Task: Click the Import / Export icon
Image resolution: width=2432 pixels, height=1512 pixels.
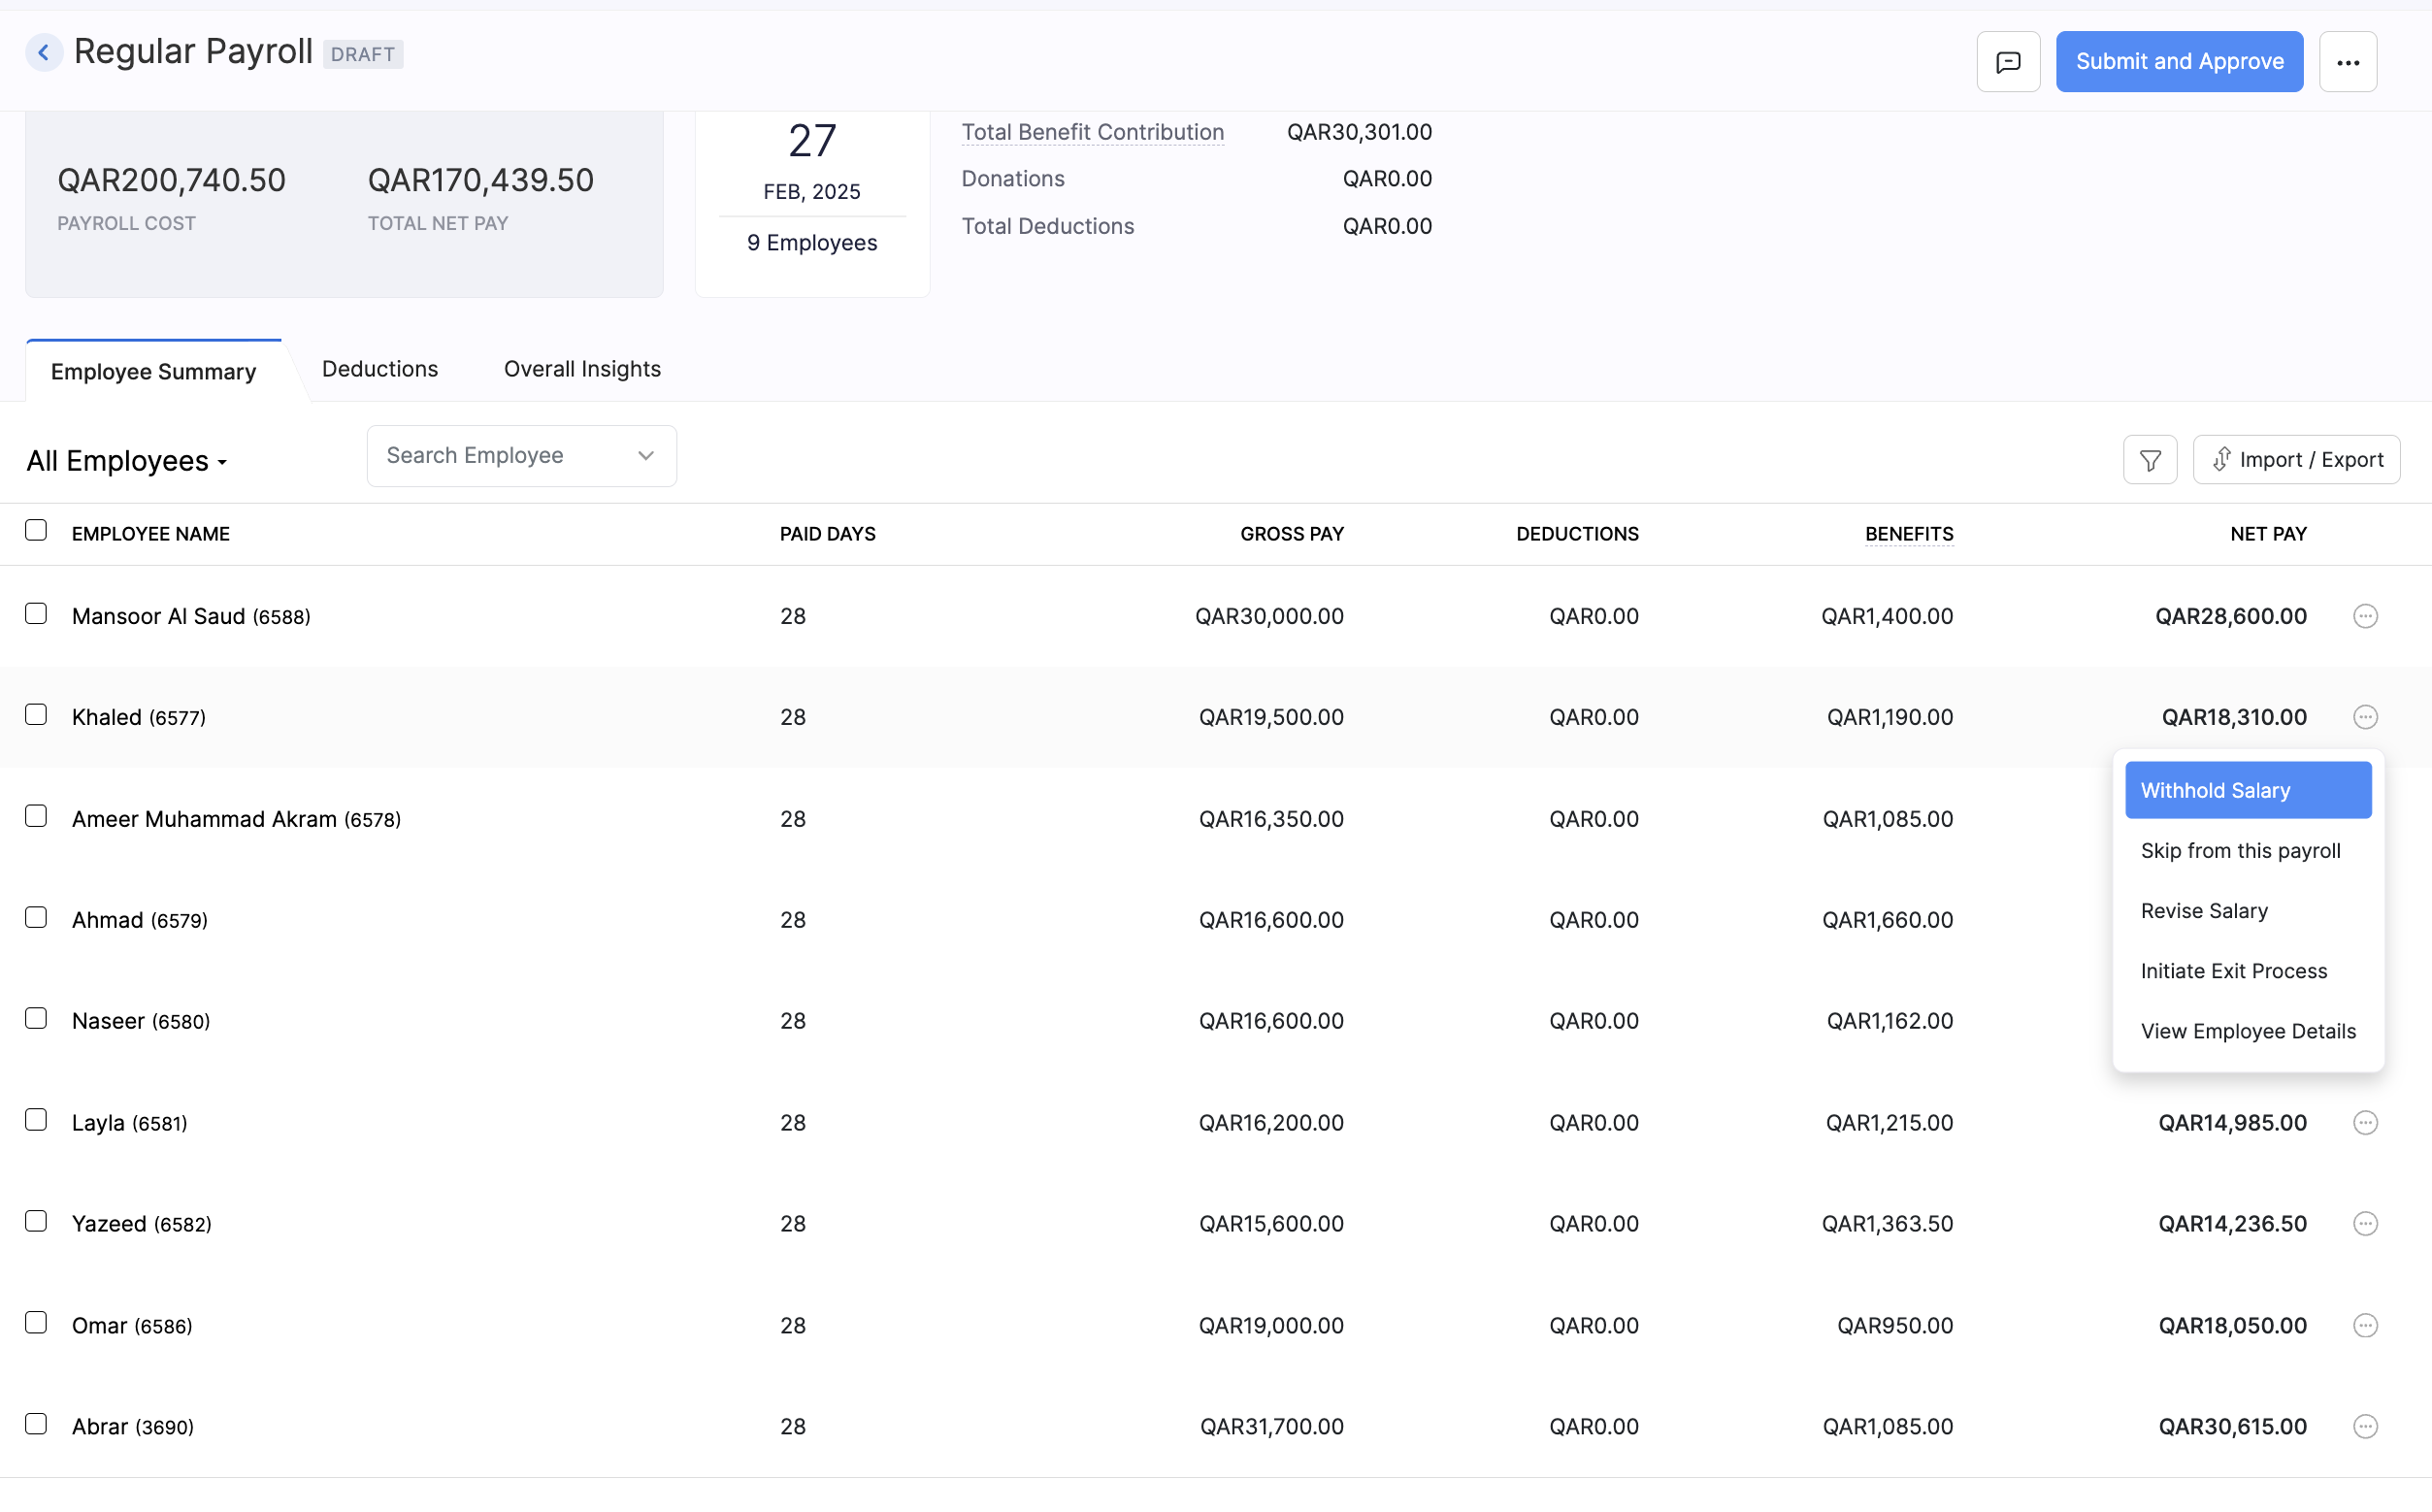Action: (x=2296, y=459)
